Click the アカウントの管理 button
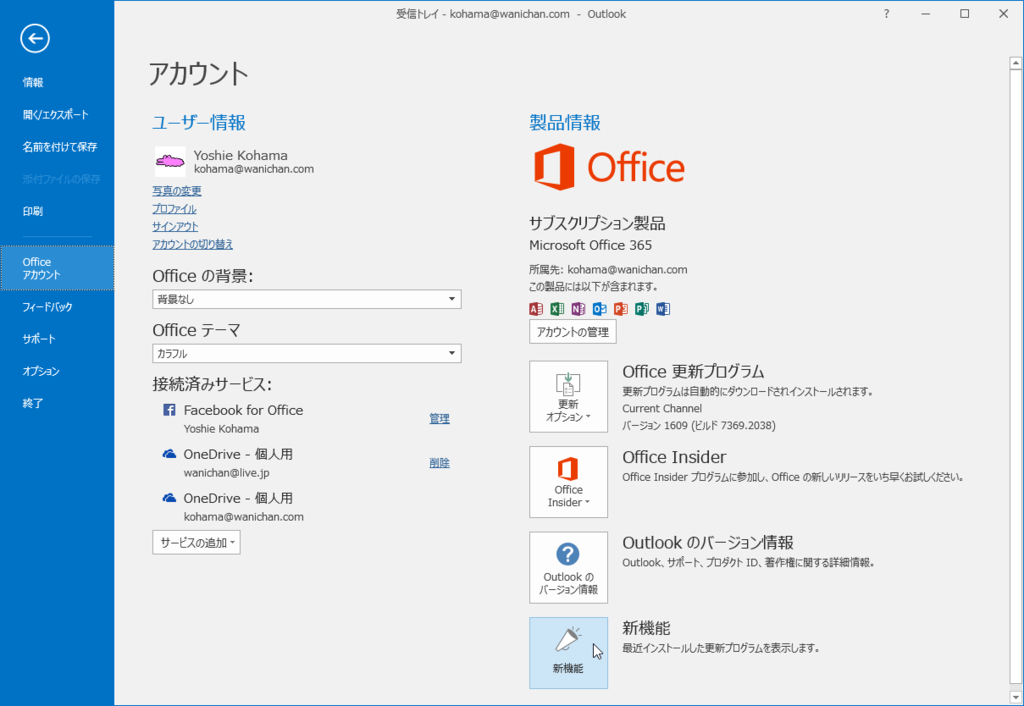 pos(573,332)
